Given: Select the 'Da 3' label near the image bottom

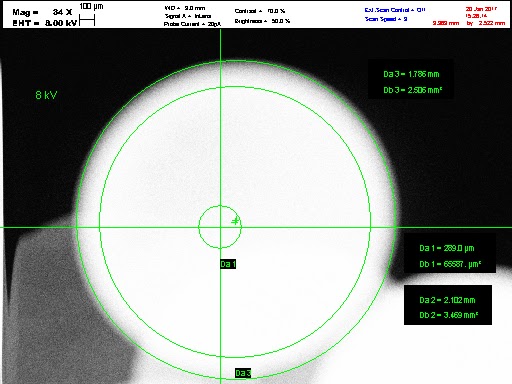Looking at the screenshot, I should [243, 373].
